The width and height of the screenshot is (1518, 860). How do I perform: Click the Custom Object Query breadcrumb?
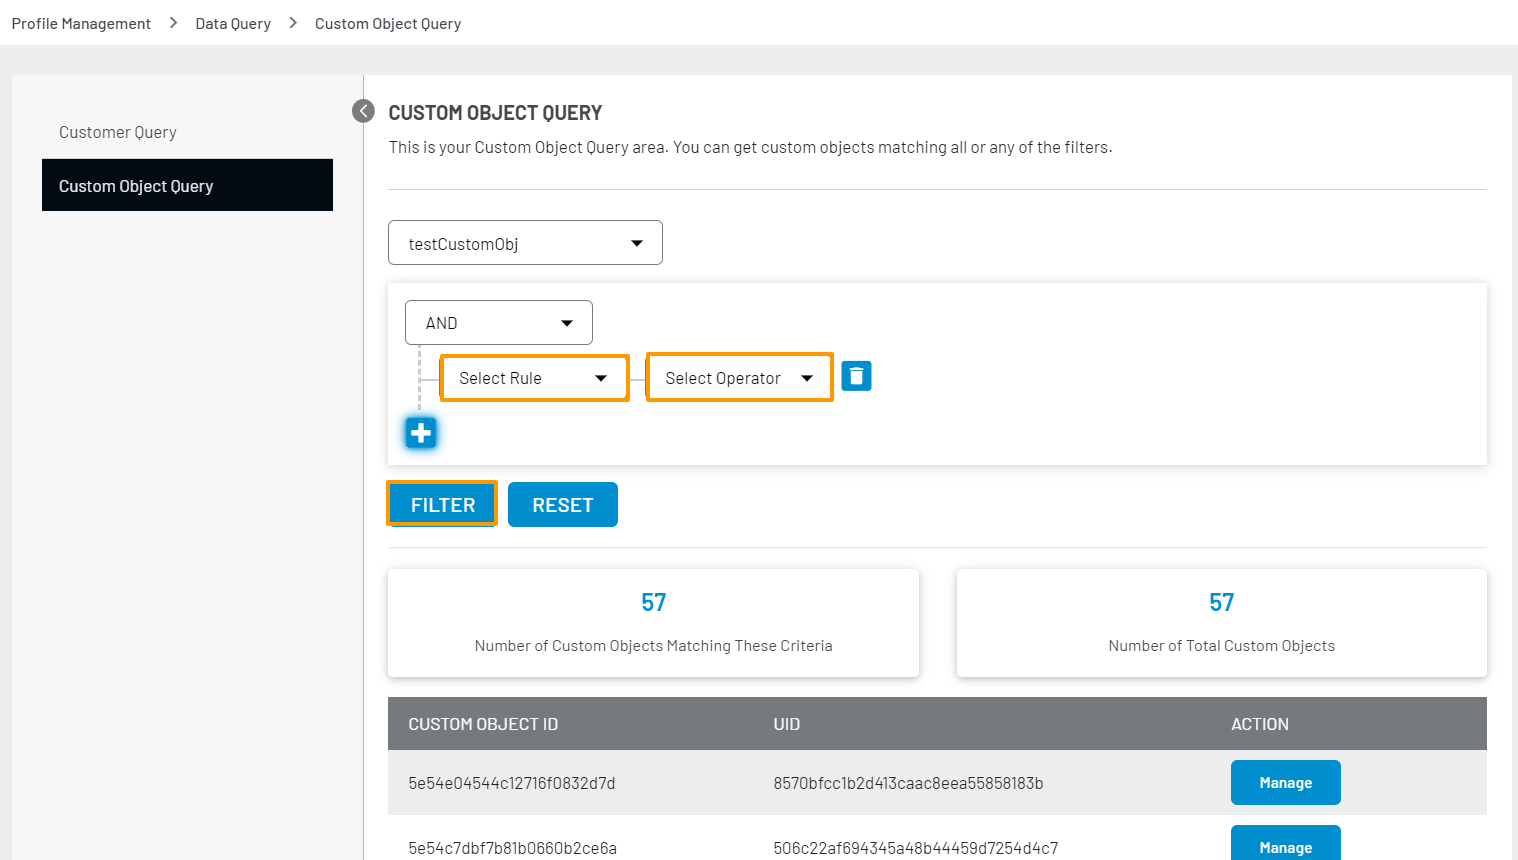388,23
